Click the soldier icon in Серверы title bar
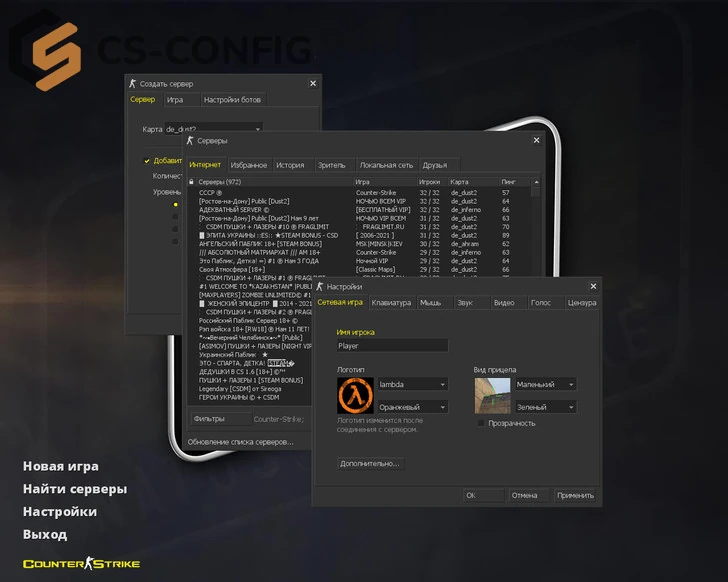Screen dimensions: 728x582 pos(190,141)
